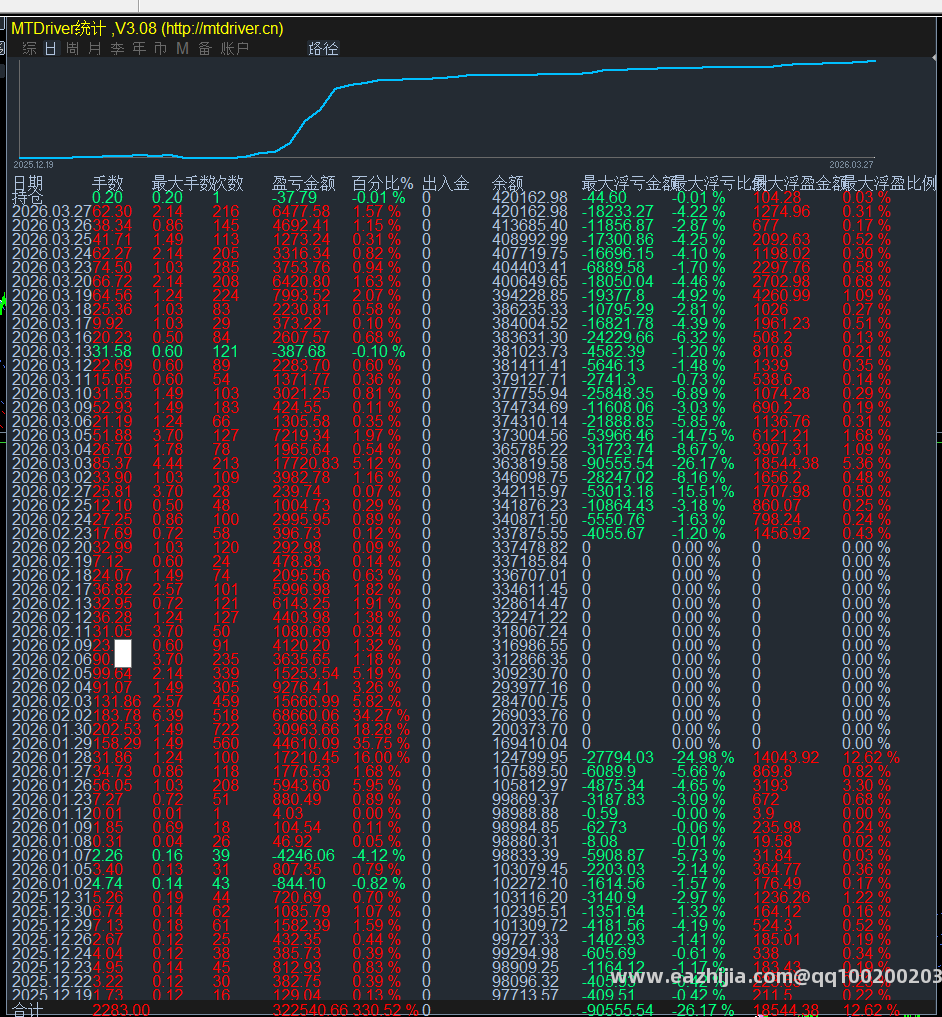Open the 周 weekly statistics tab
This screenshot has height=1017, width=942.
click(73, 49)
